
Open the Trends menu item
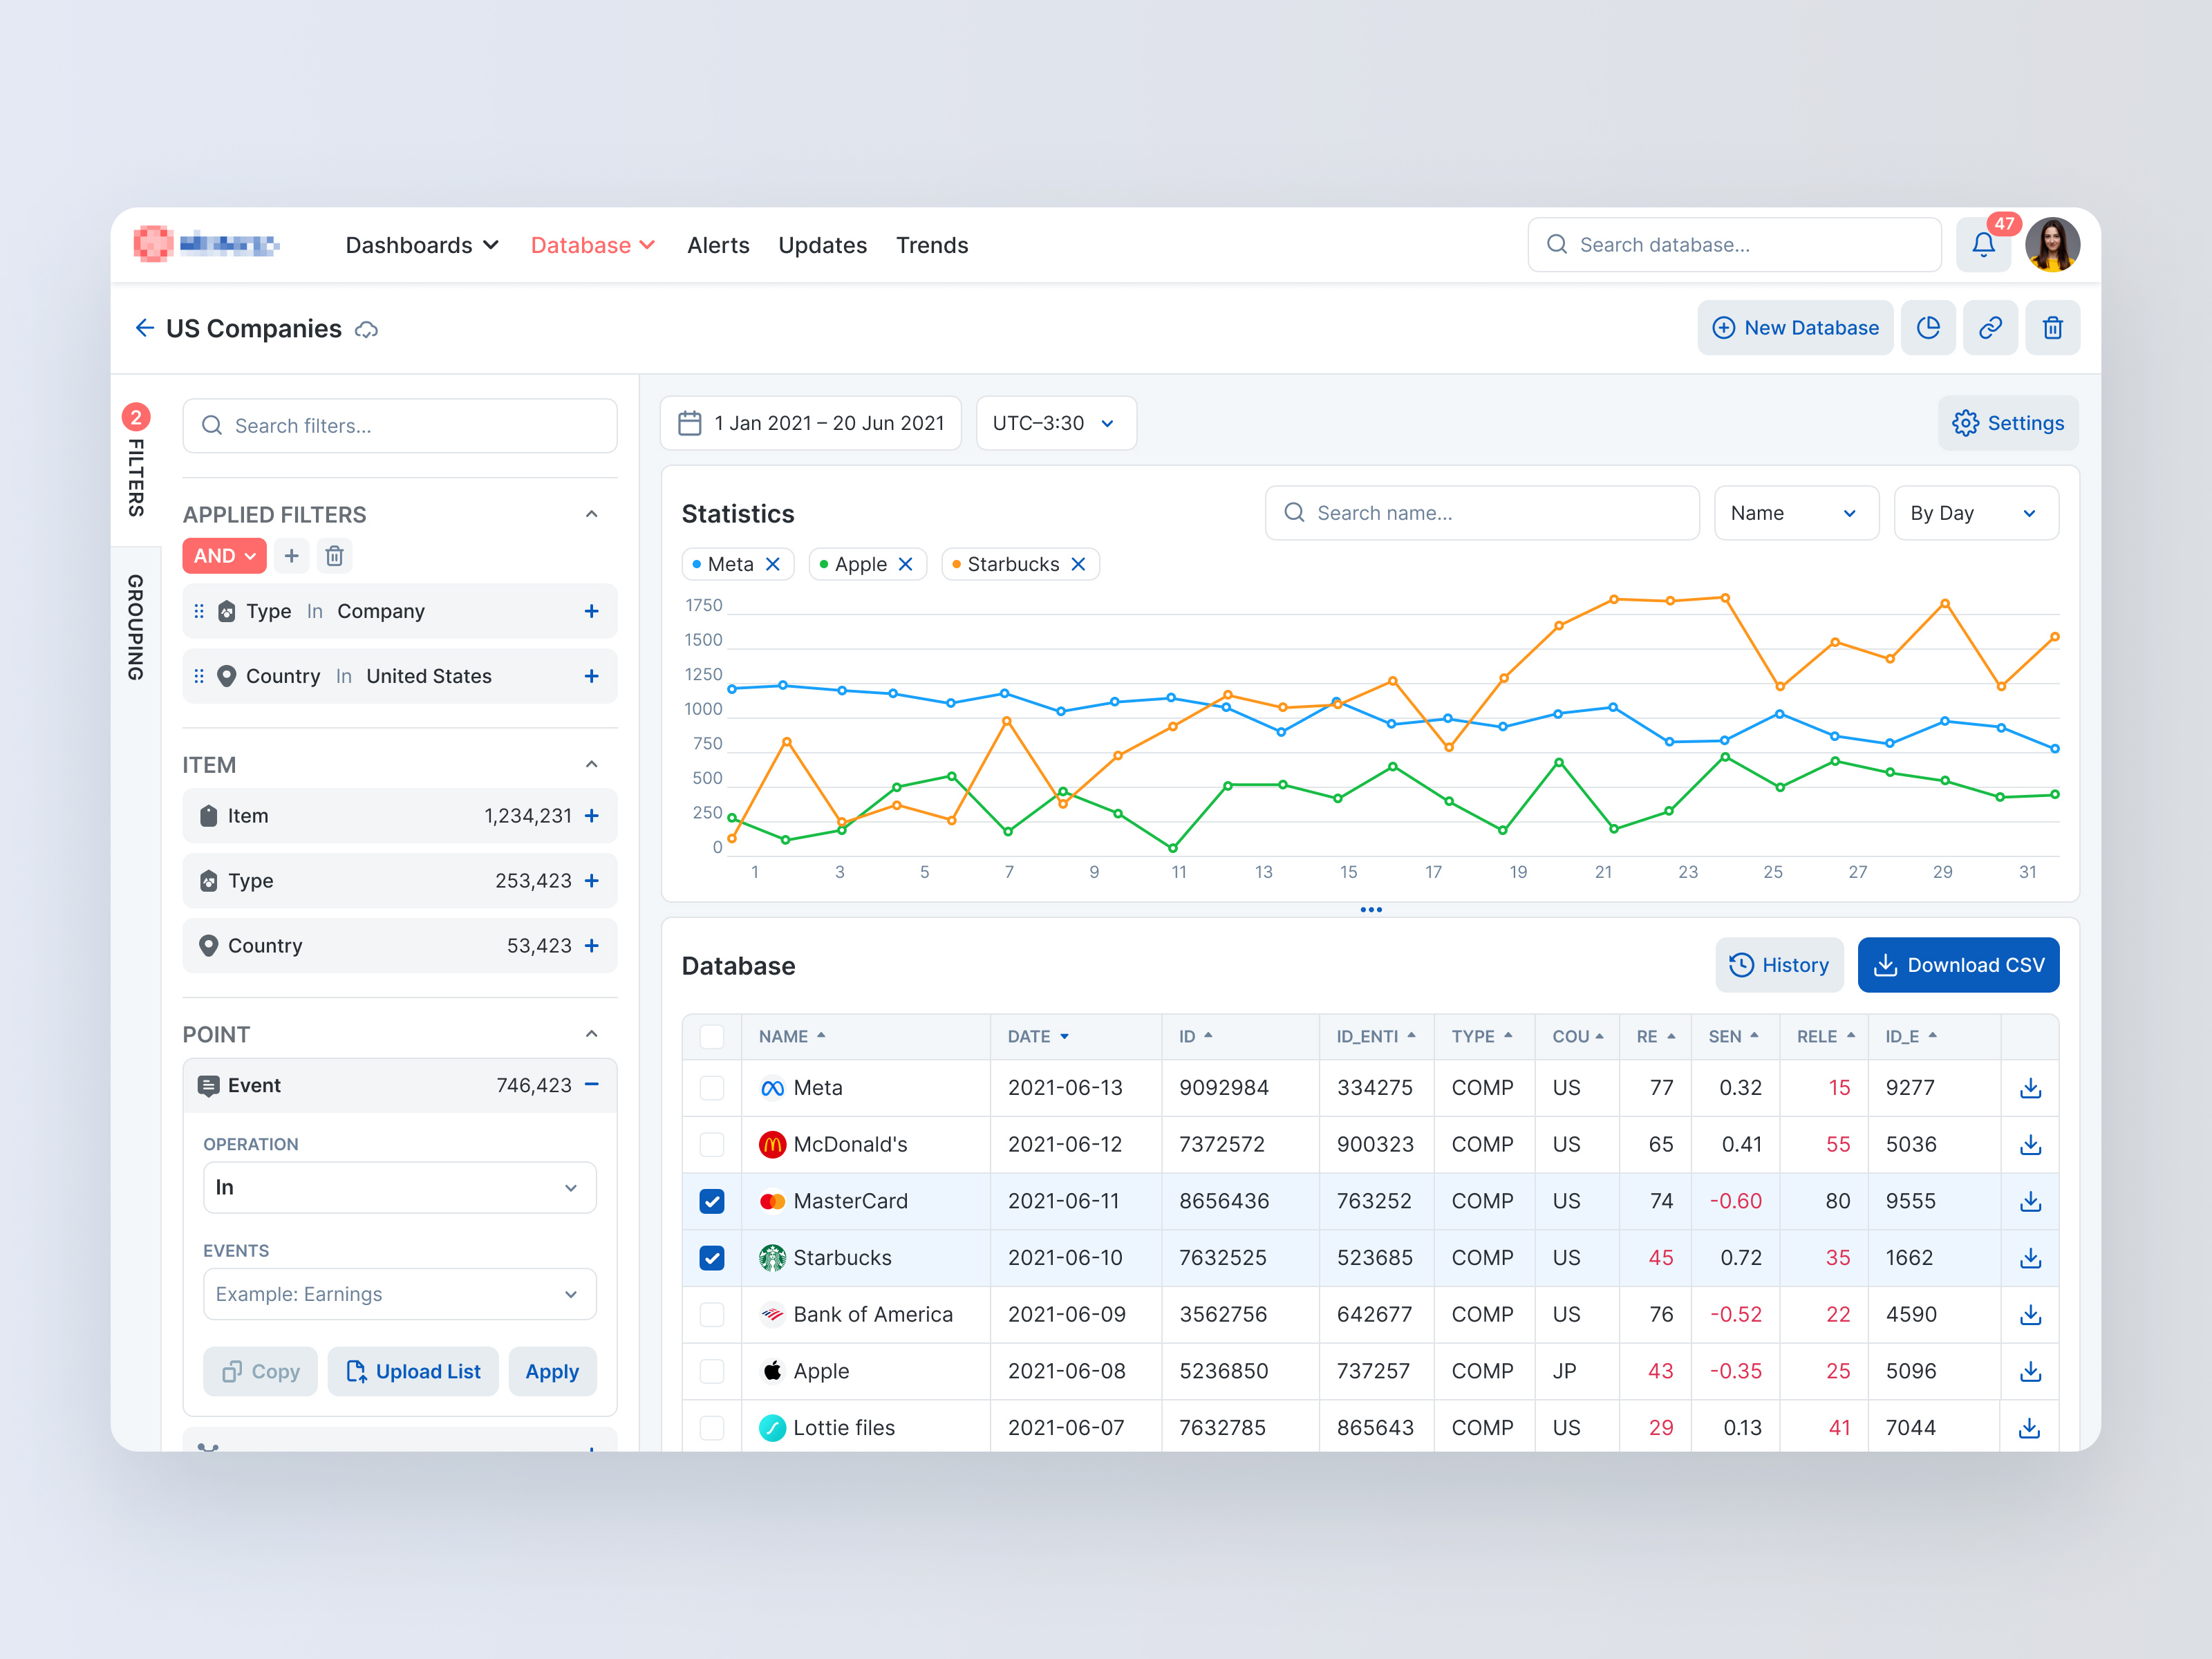(x=931, y=245)
